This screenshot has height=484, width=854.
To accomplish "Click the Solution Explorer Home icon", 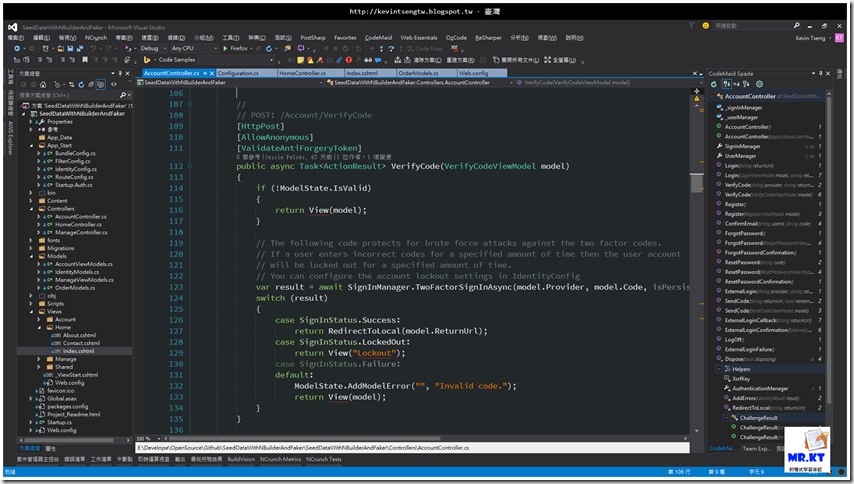I will coord(43,84).
